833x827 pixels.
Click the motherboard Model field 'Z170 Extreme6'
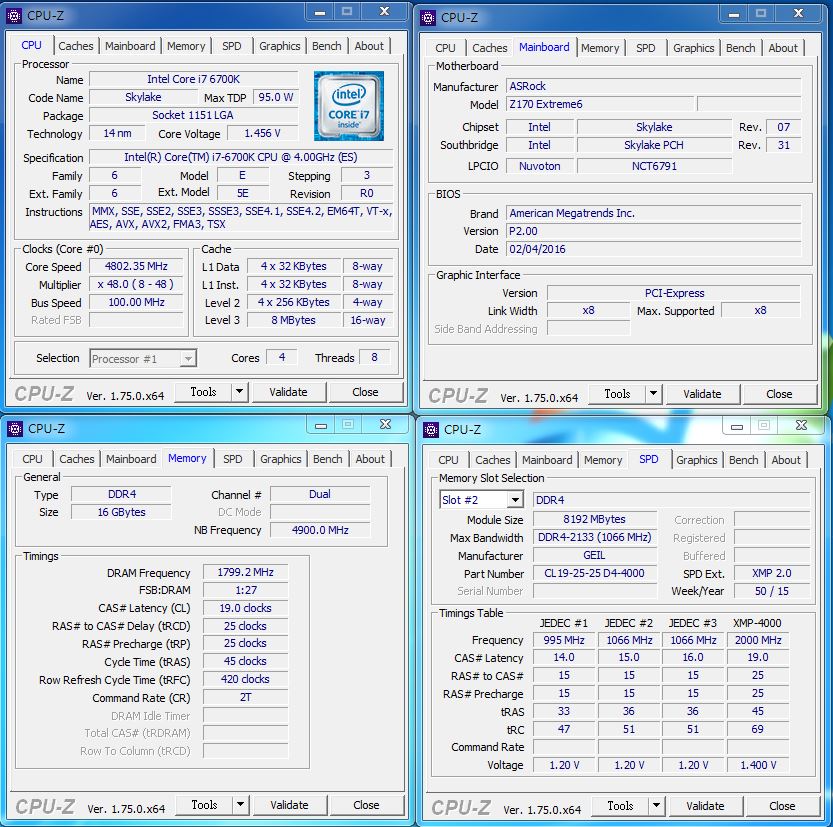(599, 104)
